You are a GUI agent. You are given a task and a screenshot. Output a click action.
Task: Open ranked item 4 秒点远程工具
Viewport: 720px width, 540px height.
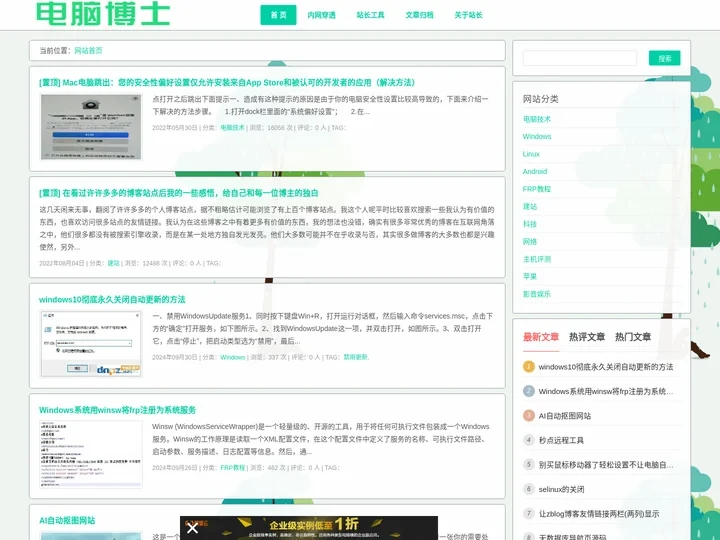(561, 440)
